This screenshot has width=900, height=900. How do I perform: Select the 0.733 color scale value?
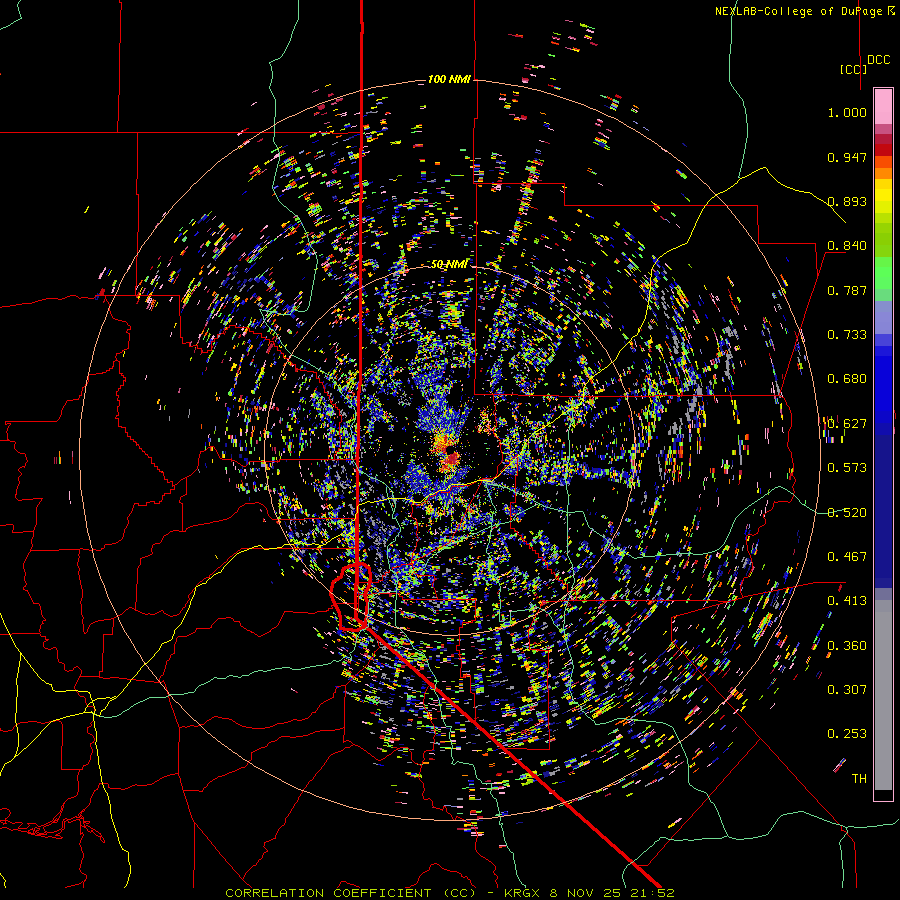[847, 335]
